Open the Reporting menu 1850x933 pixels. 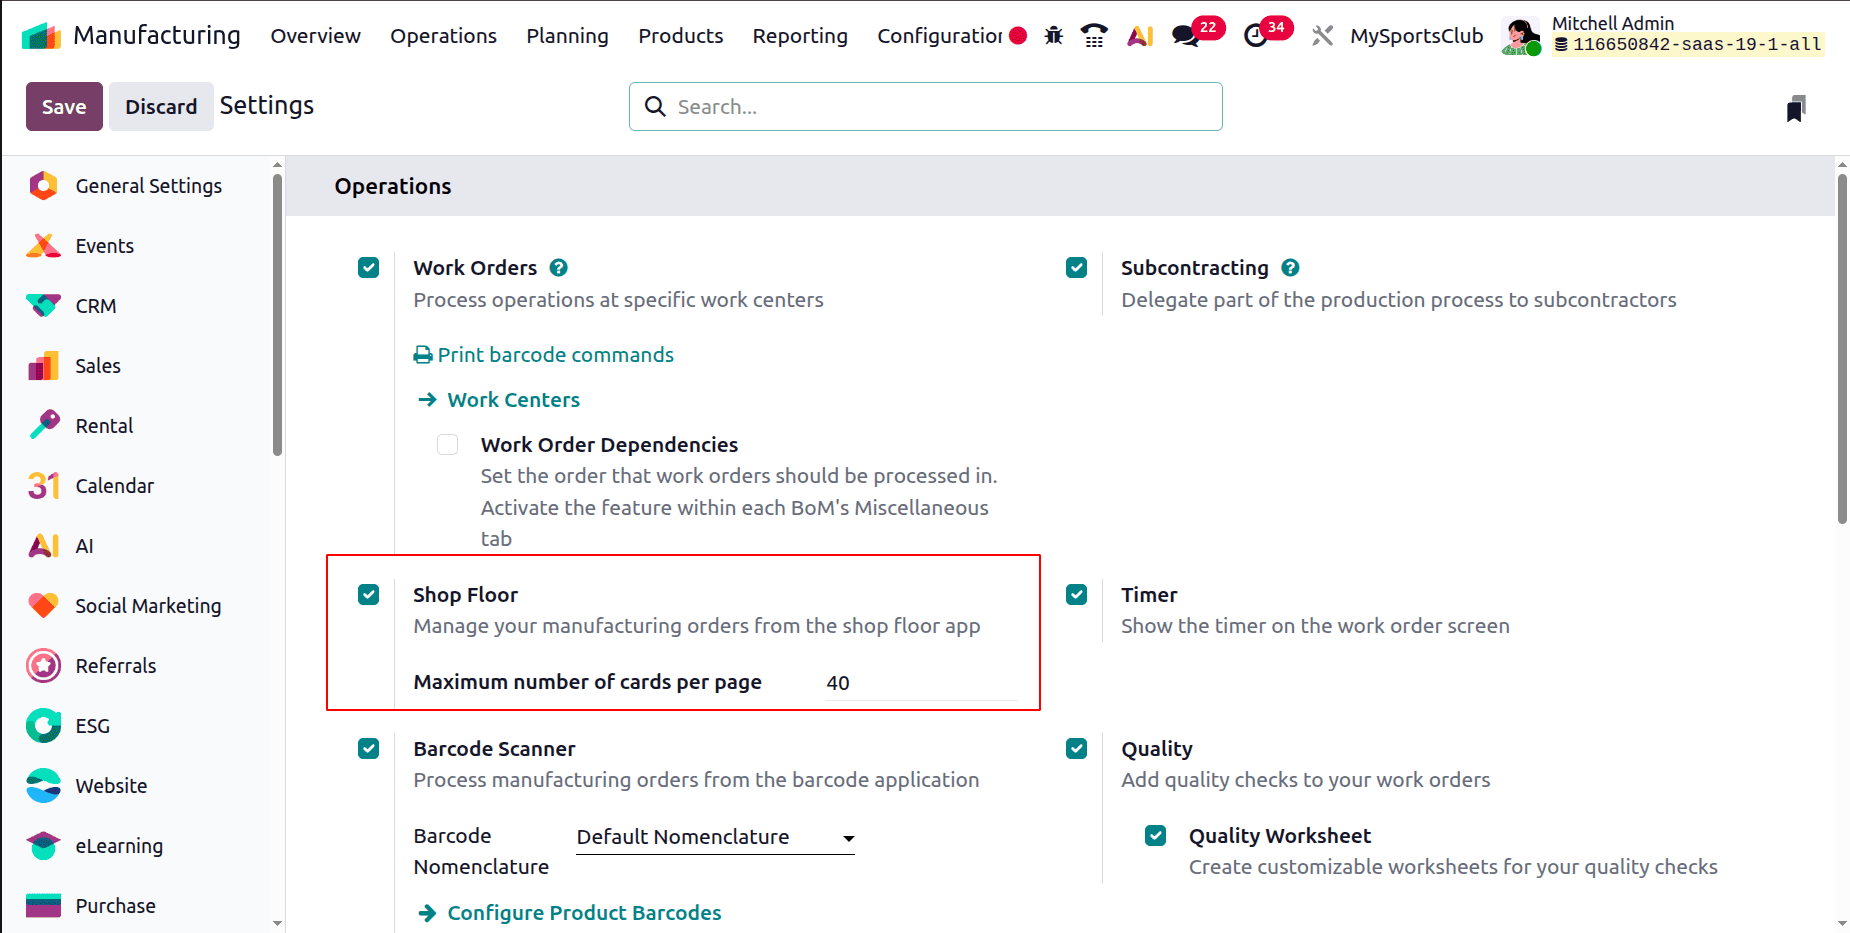pos(800,36)
